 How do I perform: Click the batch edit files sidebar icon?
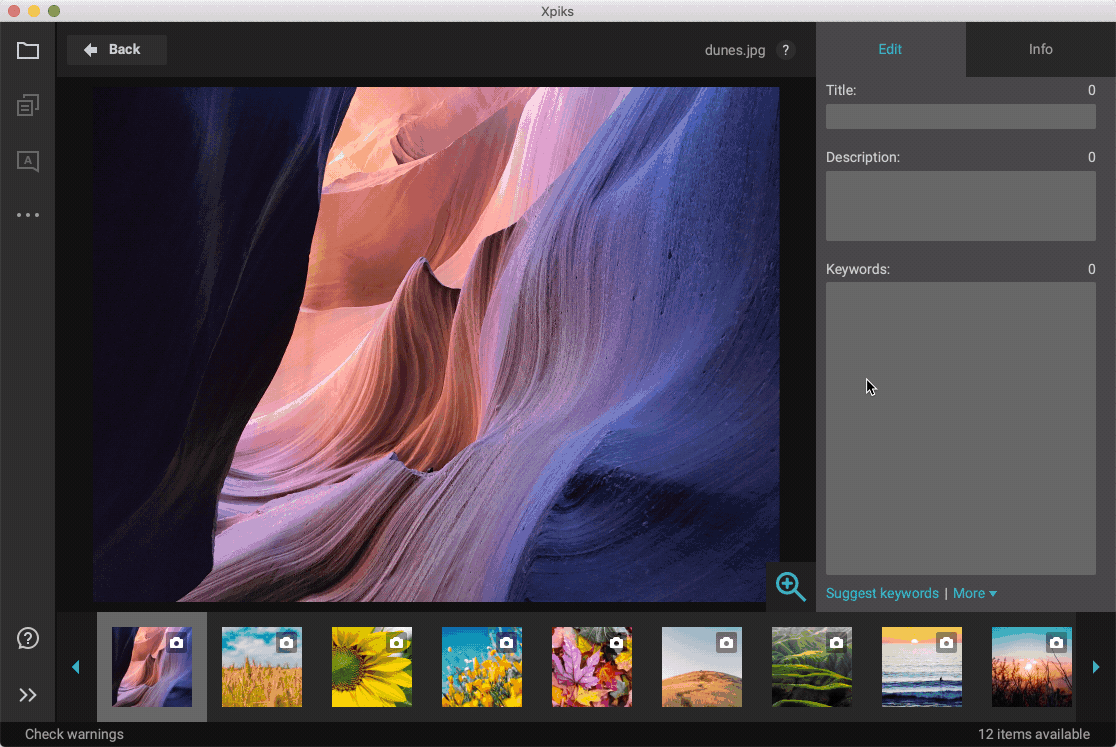(x=28, y=105)
